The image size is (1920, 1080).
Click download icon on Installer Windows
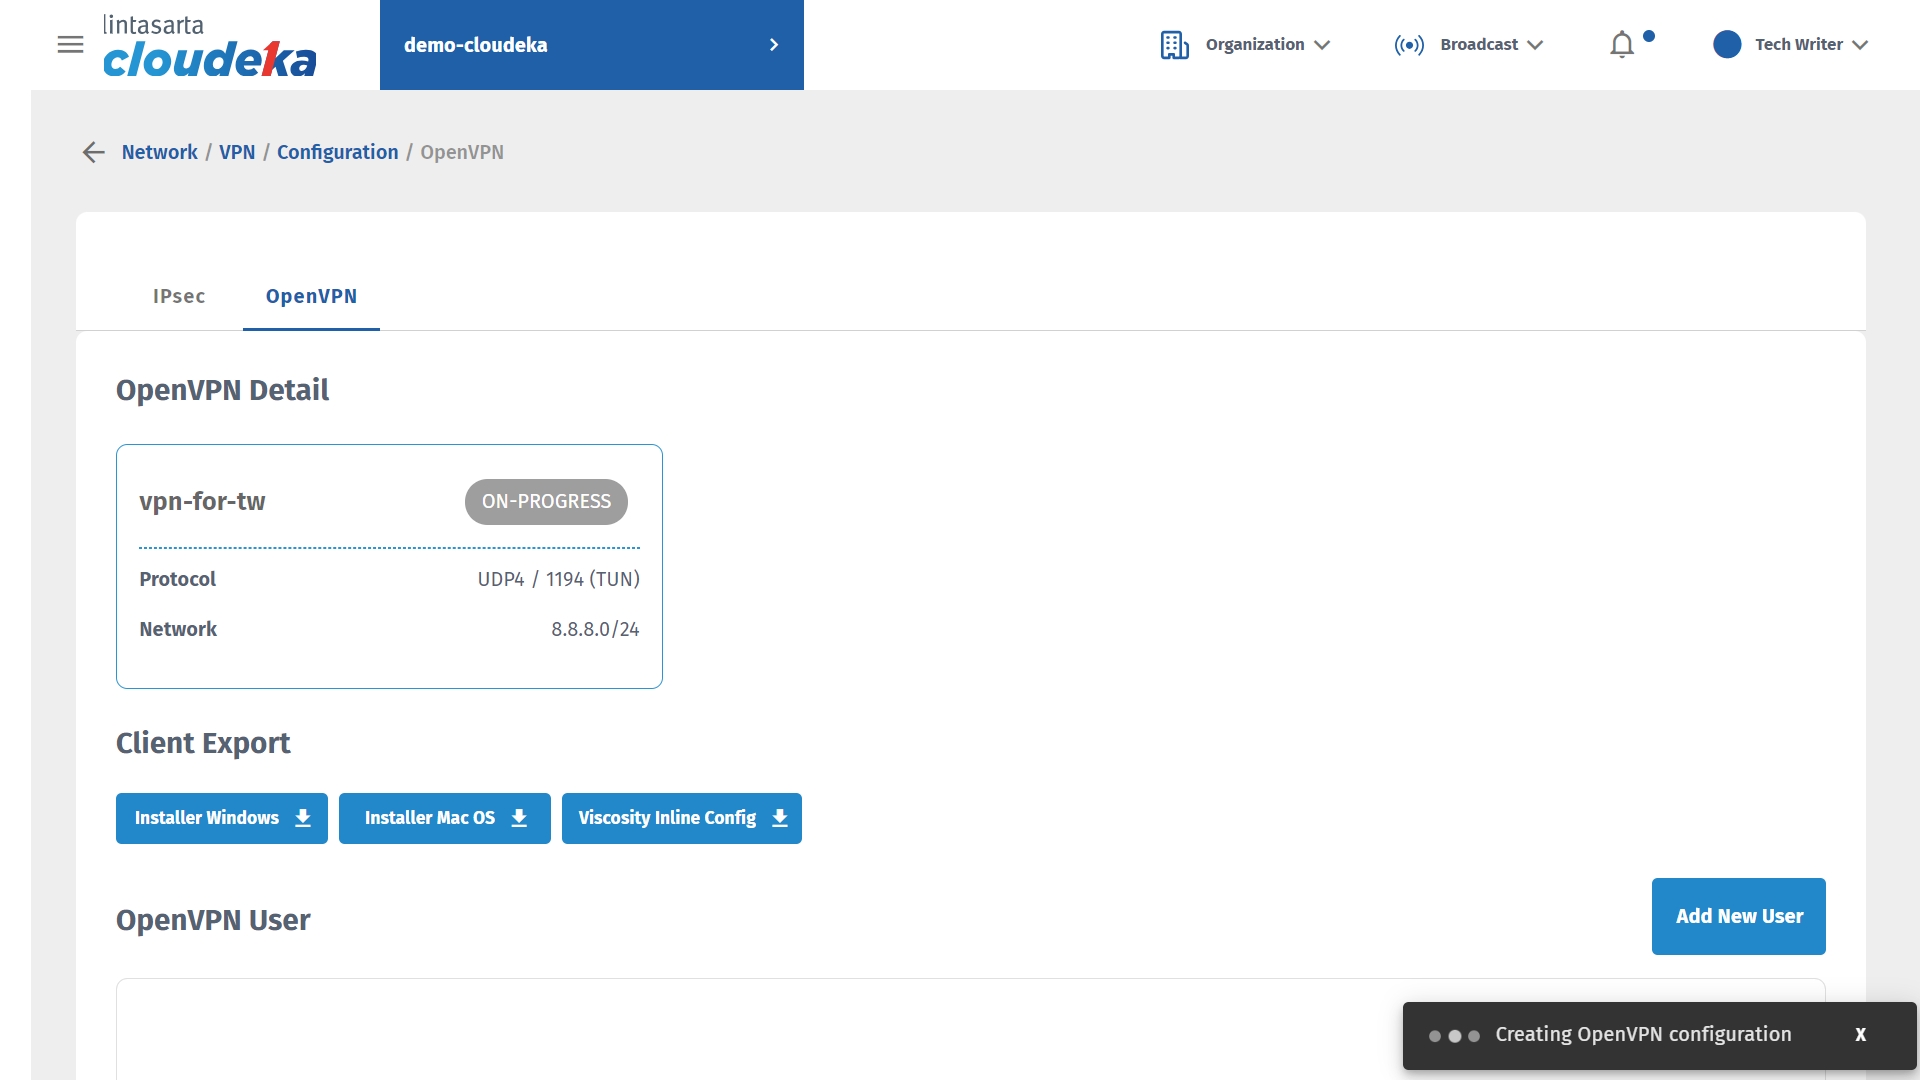pyautogui.click(x=303, y=818)
